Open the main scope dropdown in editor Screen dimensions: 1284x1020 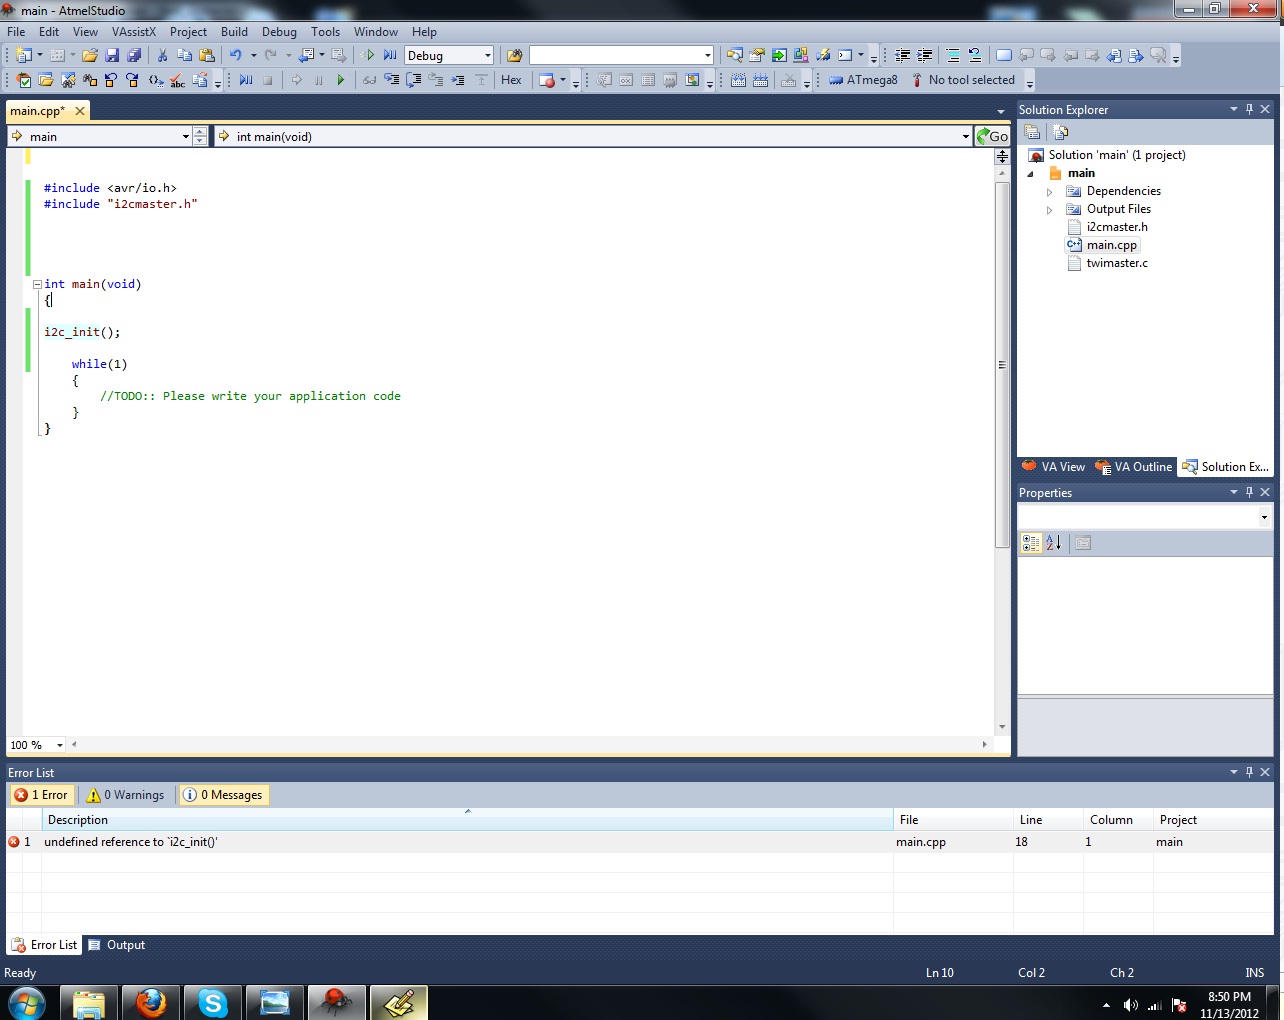[185, 137]
